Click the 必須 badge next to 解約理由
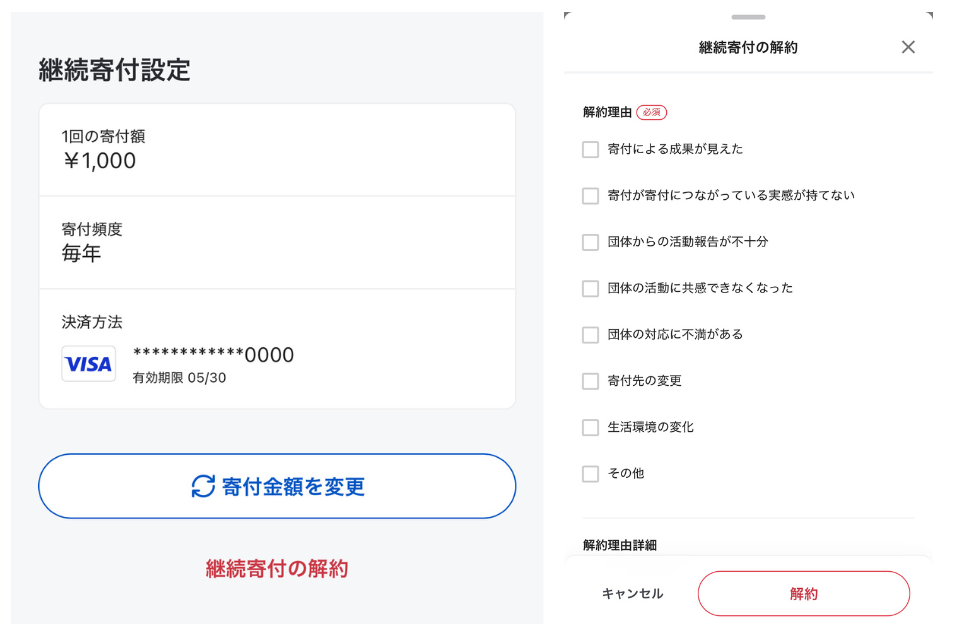 (x=651, y=112)
